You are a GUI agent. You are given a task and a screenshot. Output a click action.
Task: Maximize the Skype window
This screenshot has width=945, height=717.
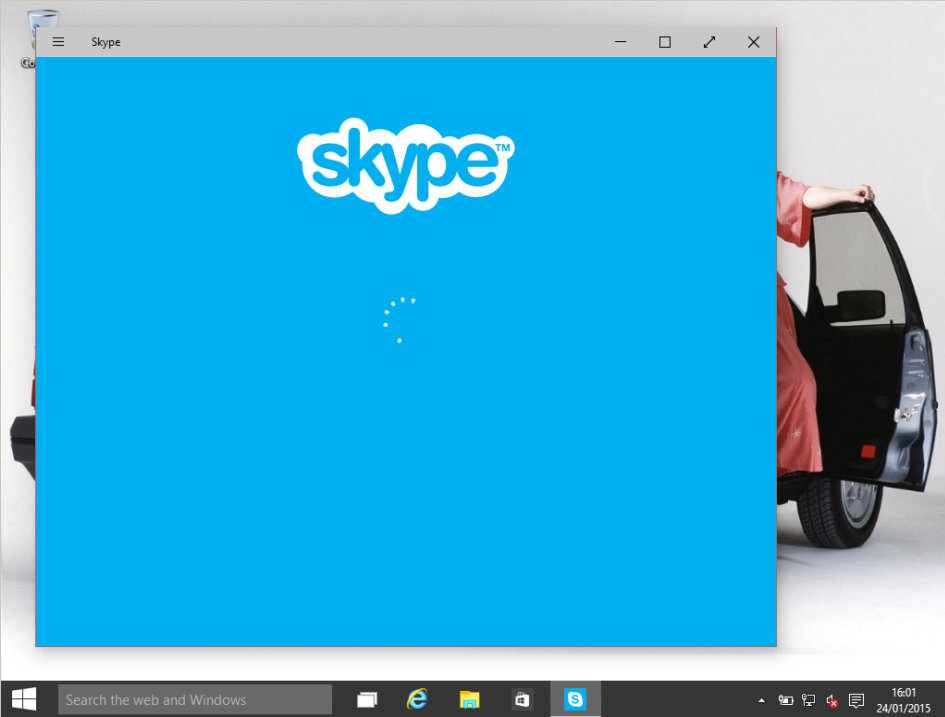(x=664, y=42)
